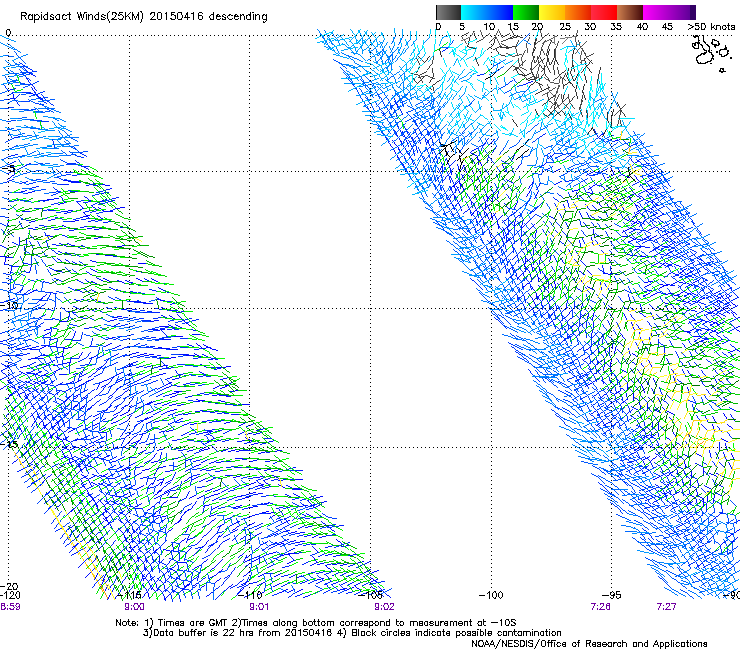Image resolution: width=740 pixels, height=650 pixels.
Task: Click the magenta 40-45 knots legend swatch
Action: (656, 12)
